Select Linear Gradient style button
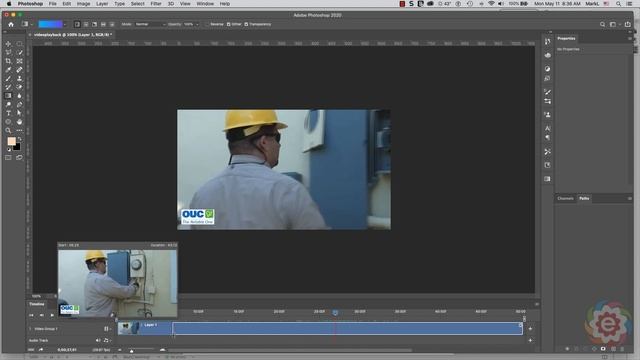The height and width of the screenshot is (360, 640). (x=77, y=24)
